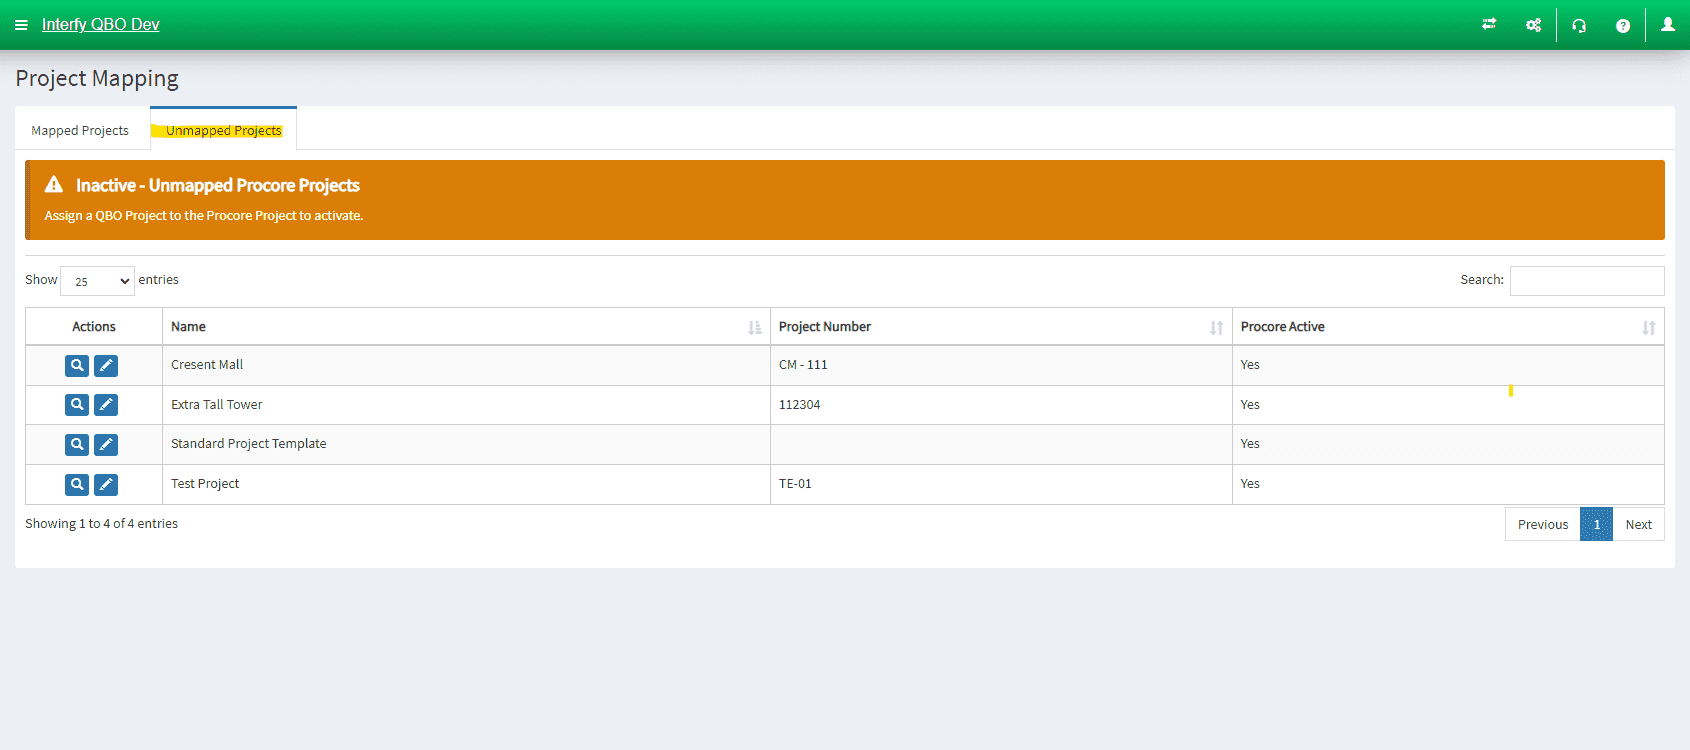
Task: Click the support headset icon
Action: pyautogui.click(x=1579, y=25)
